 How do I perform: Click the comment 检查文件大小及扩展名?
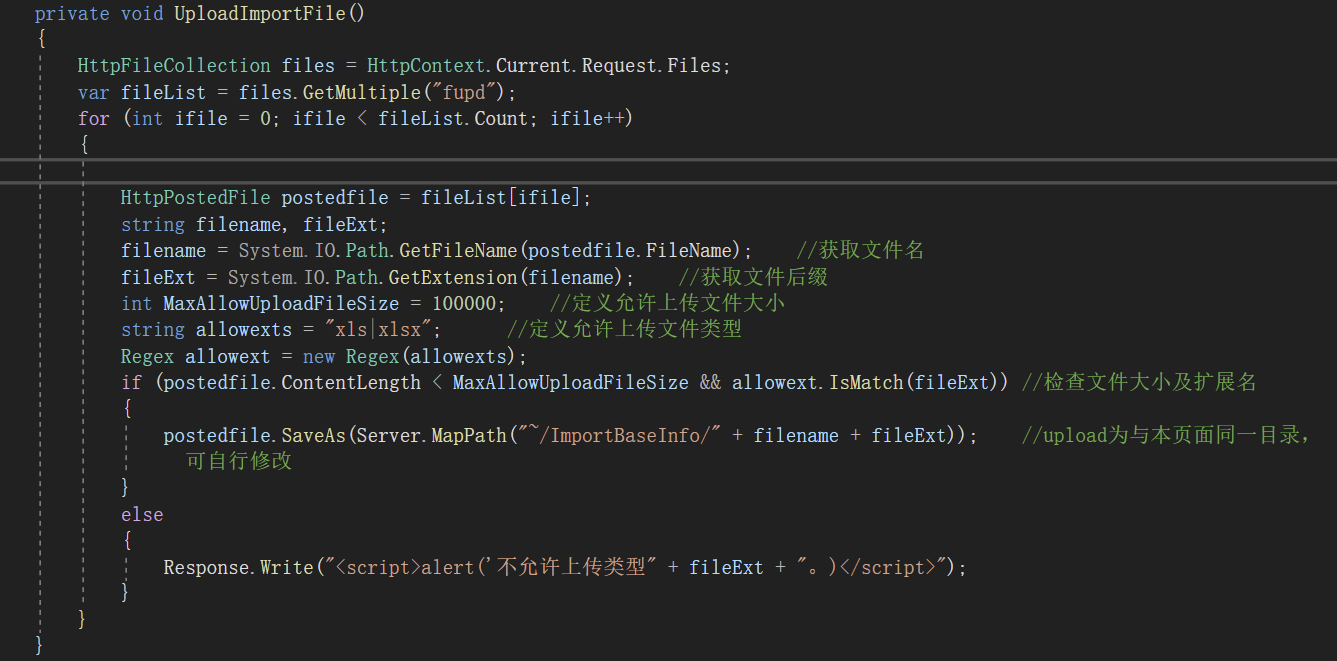[x=1139, y=382]
